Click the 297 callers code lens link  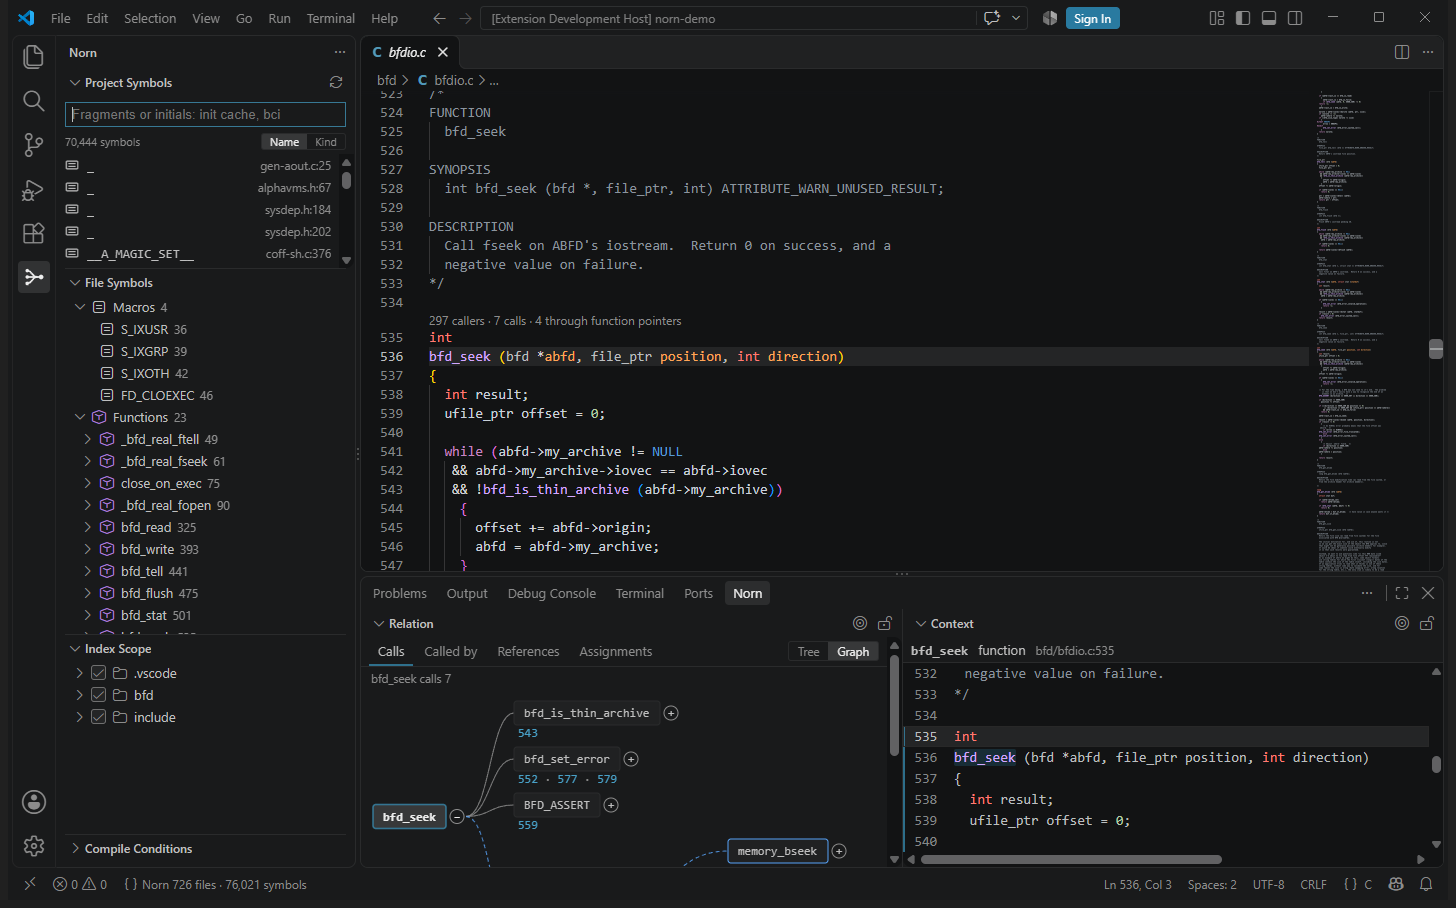(x=457, y=321)
